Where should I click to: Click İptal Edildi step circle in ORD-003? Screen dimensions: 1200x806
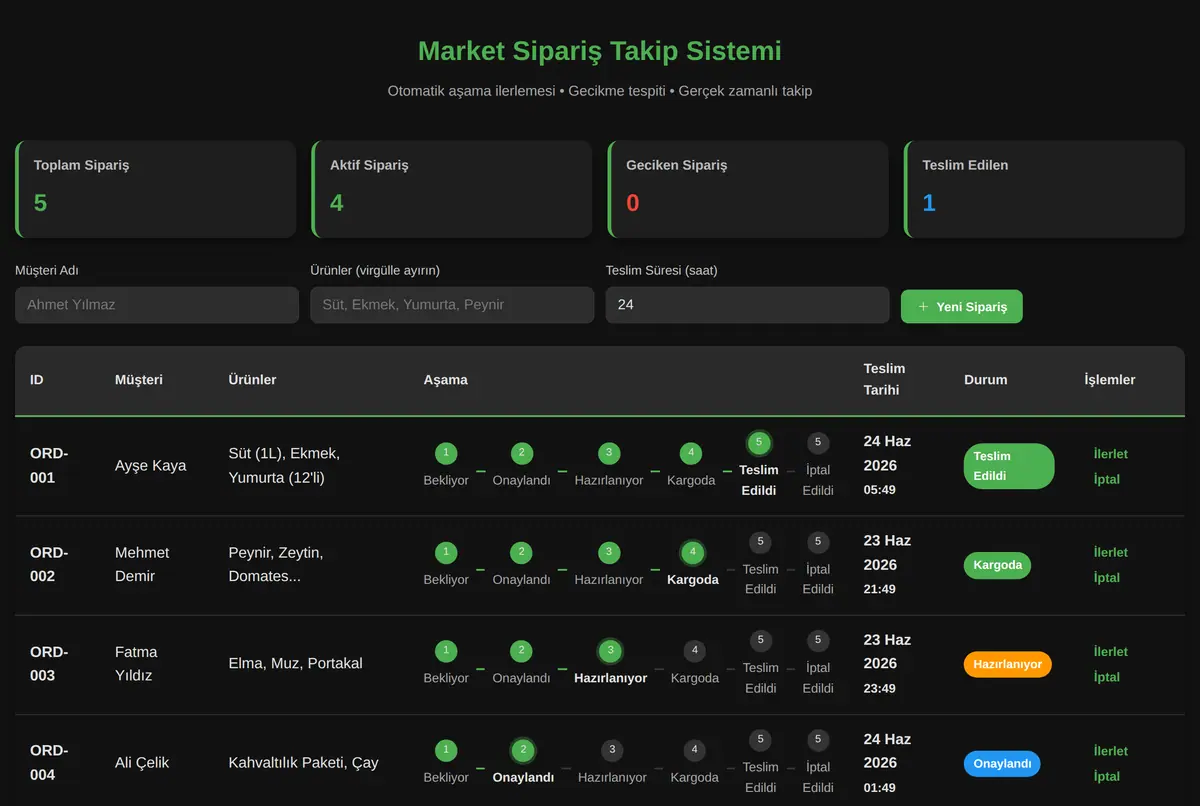[x=818, y=640]
